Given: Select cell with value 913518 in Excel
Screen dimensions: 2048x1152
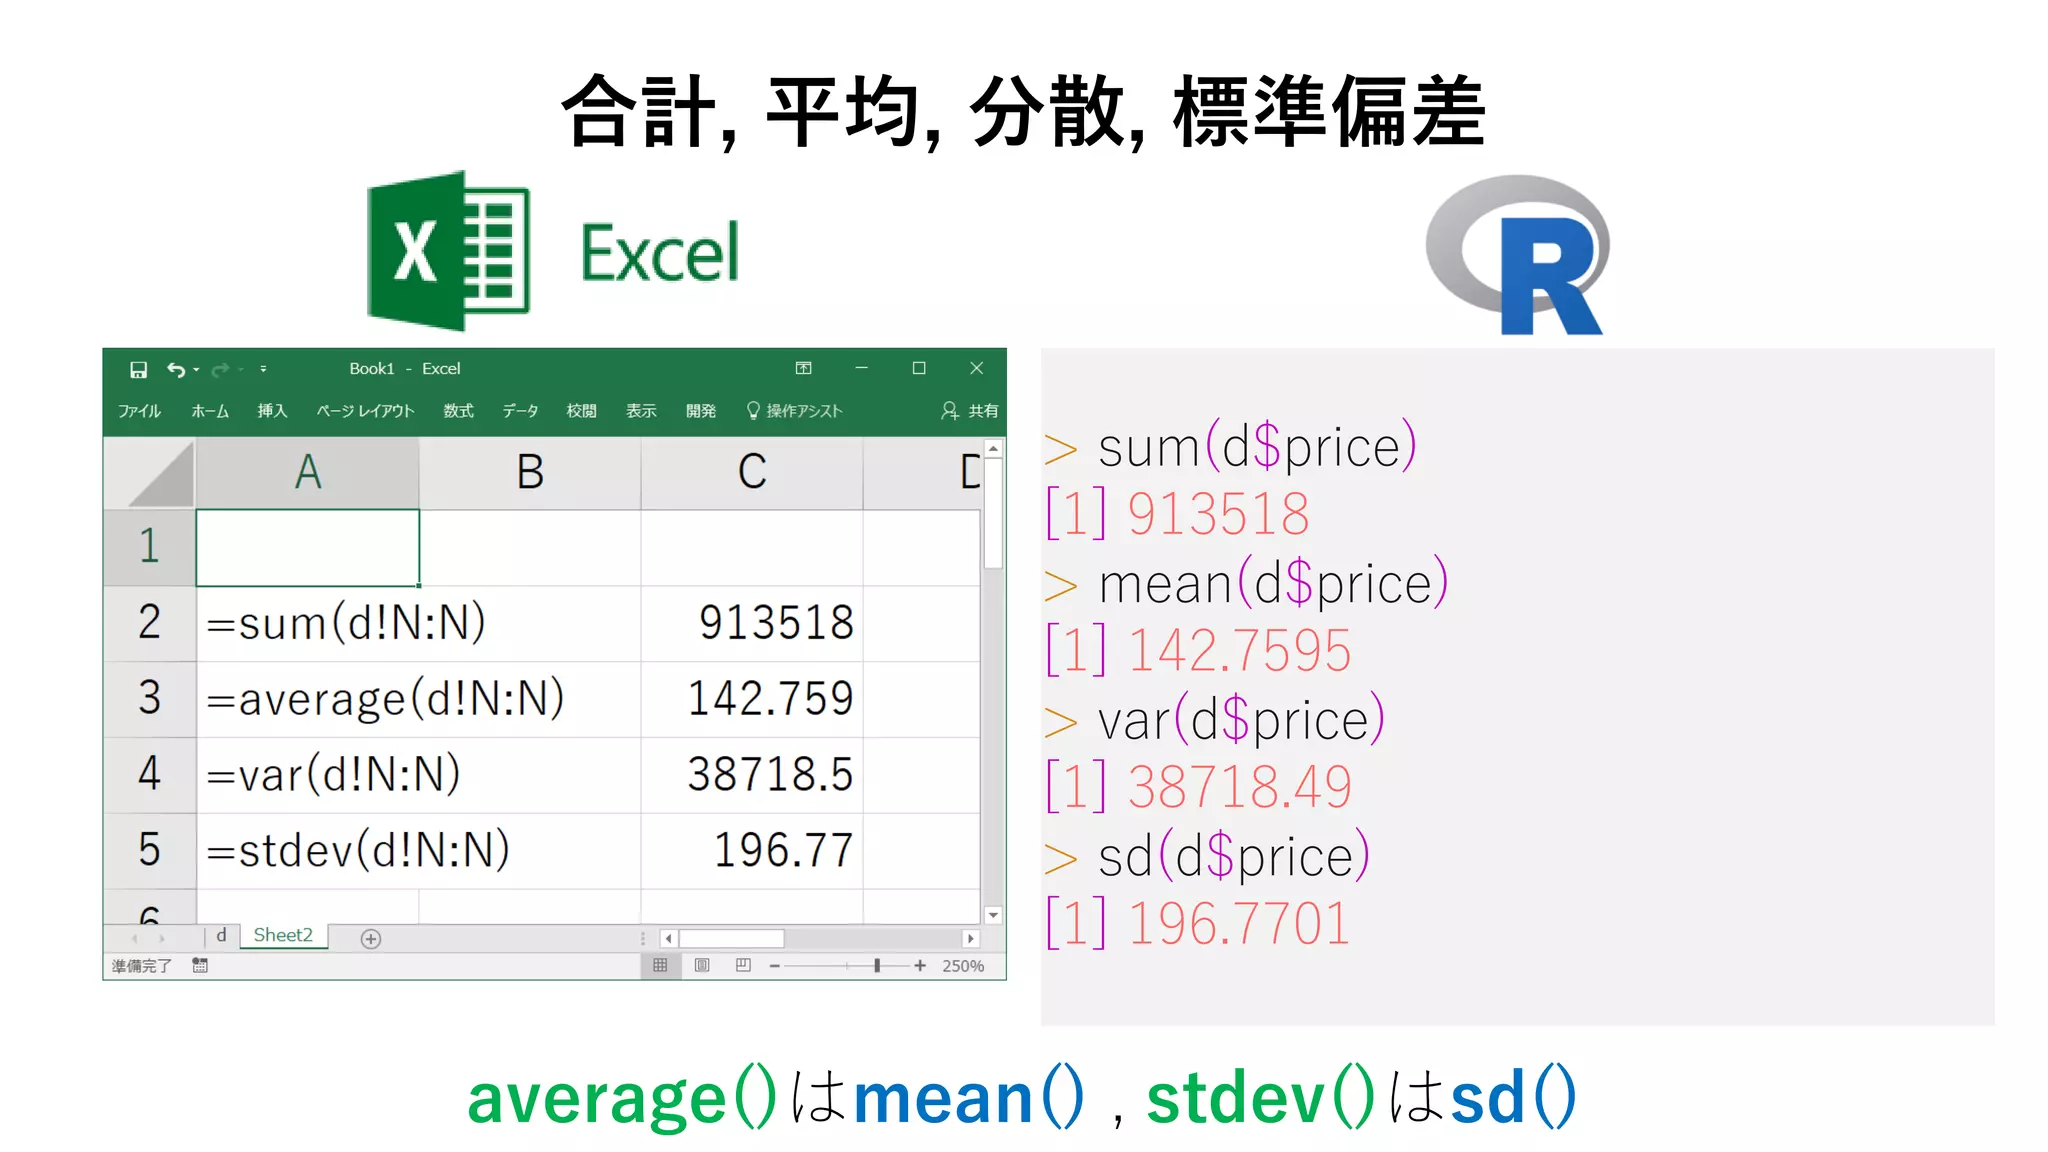Looking at the screenshot, I should tap(752, 624).
